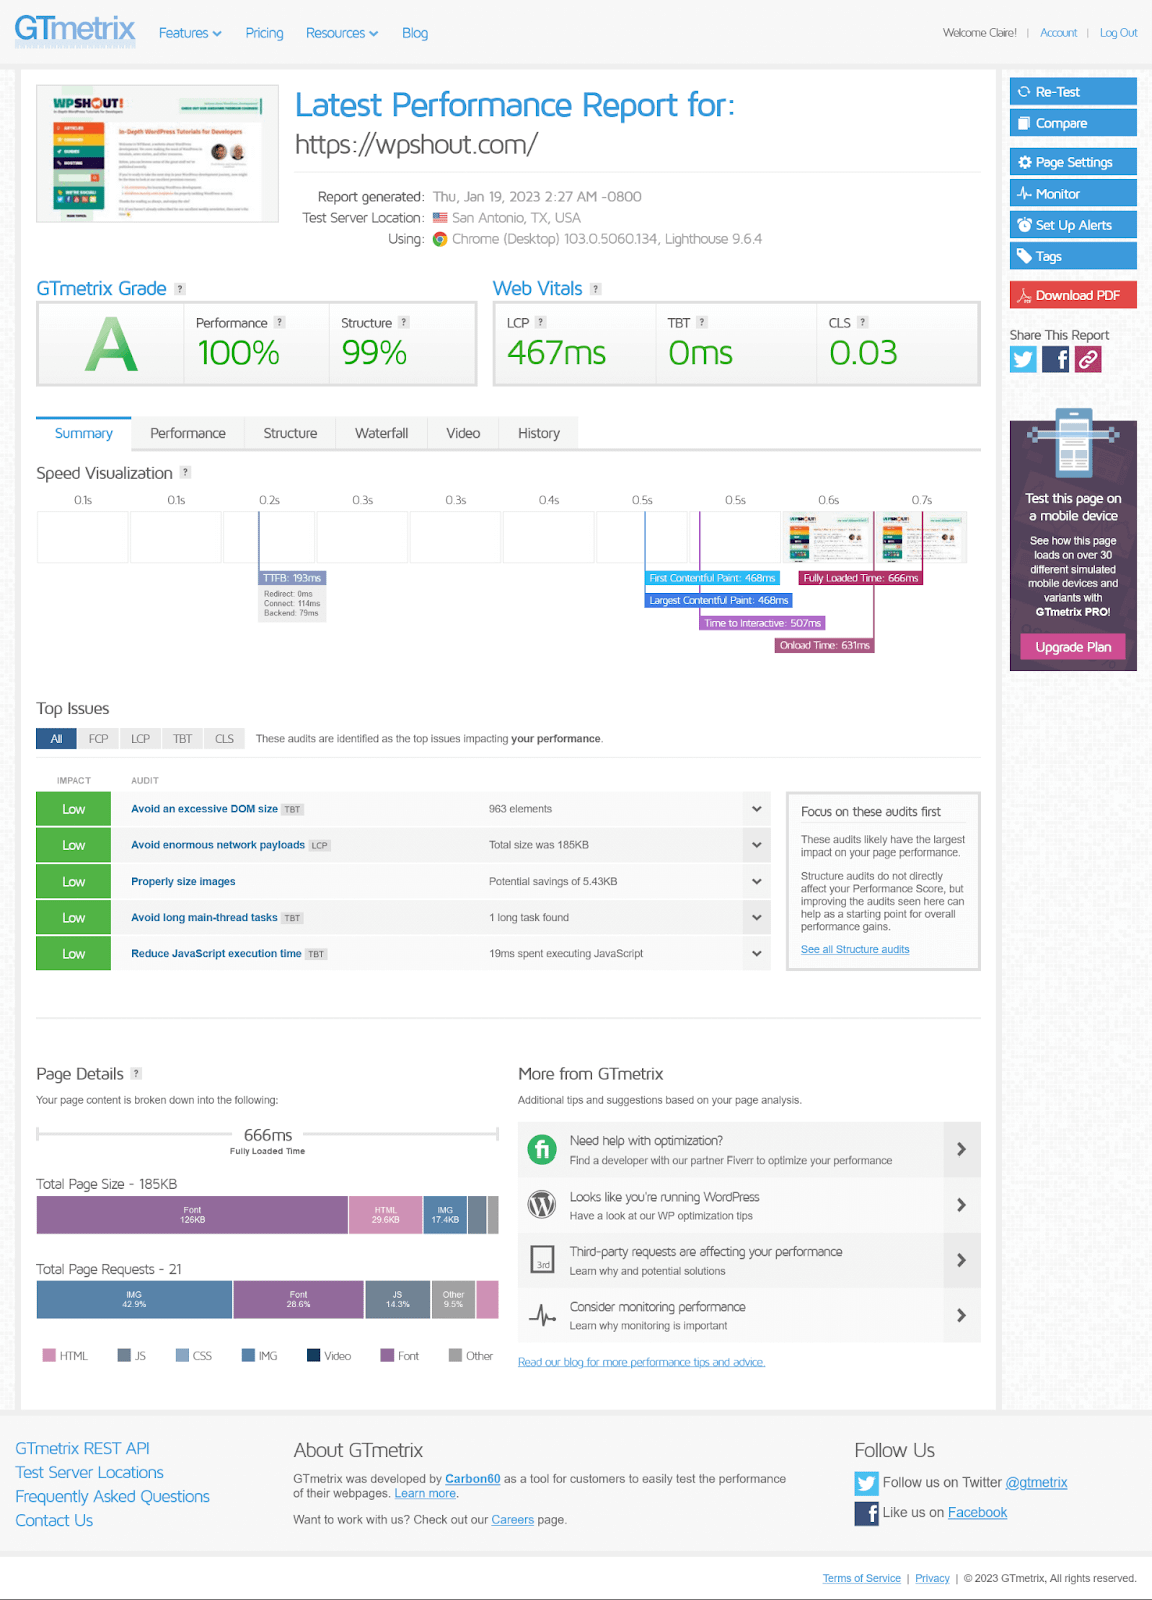The width and height of the screenshot is (1152, 1600).
Task: Open the Resources dropdown menu
Action: (x=342, y=33)
